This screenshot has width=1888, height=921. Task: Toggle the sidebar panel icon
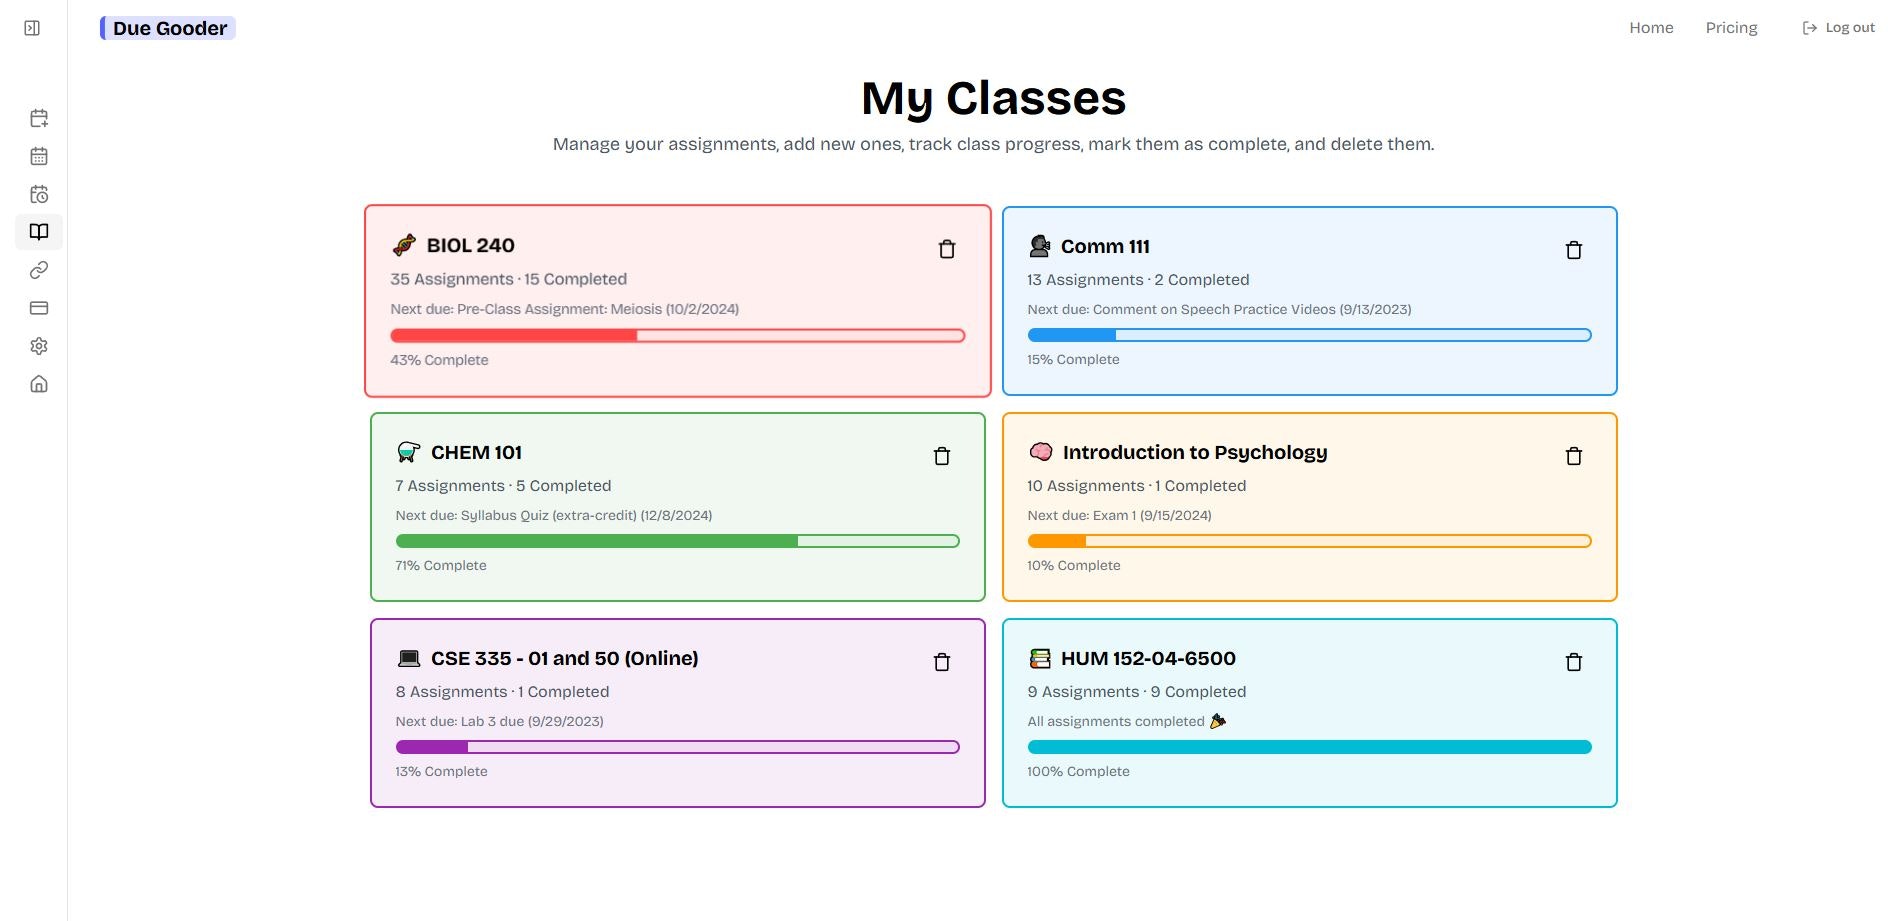pyautogui.click(x=32, y=28)
